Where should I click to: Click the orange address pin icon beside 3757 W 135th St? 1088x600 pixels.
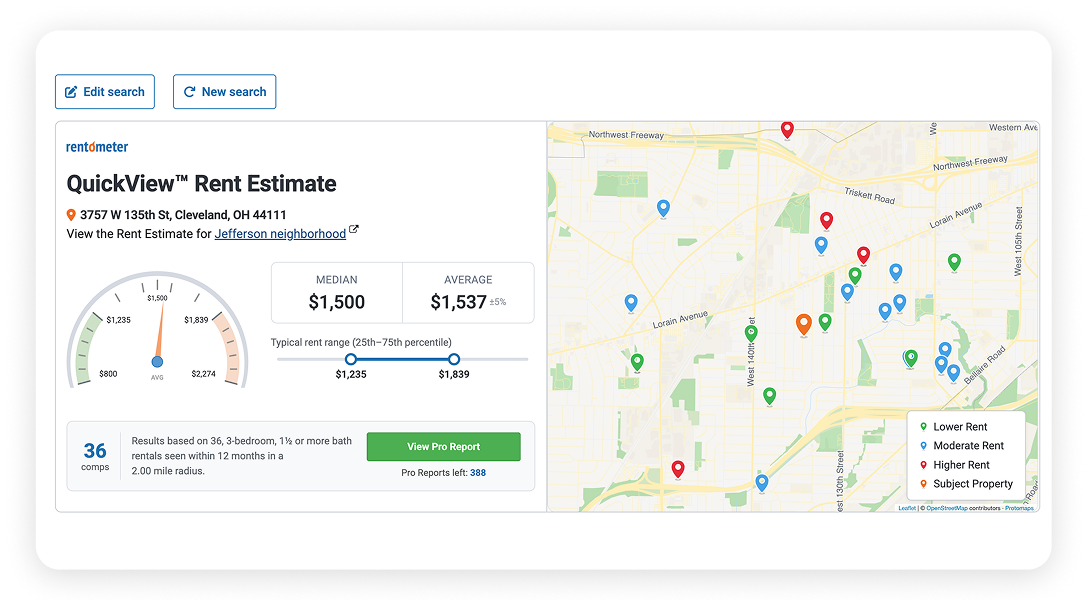[71, 215]
